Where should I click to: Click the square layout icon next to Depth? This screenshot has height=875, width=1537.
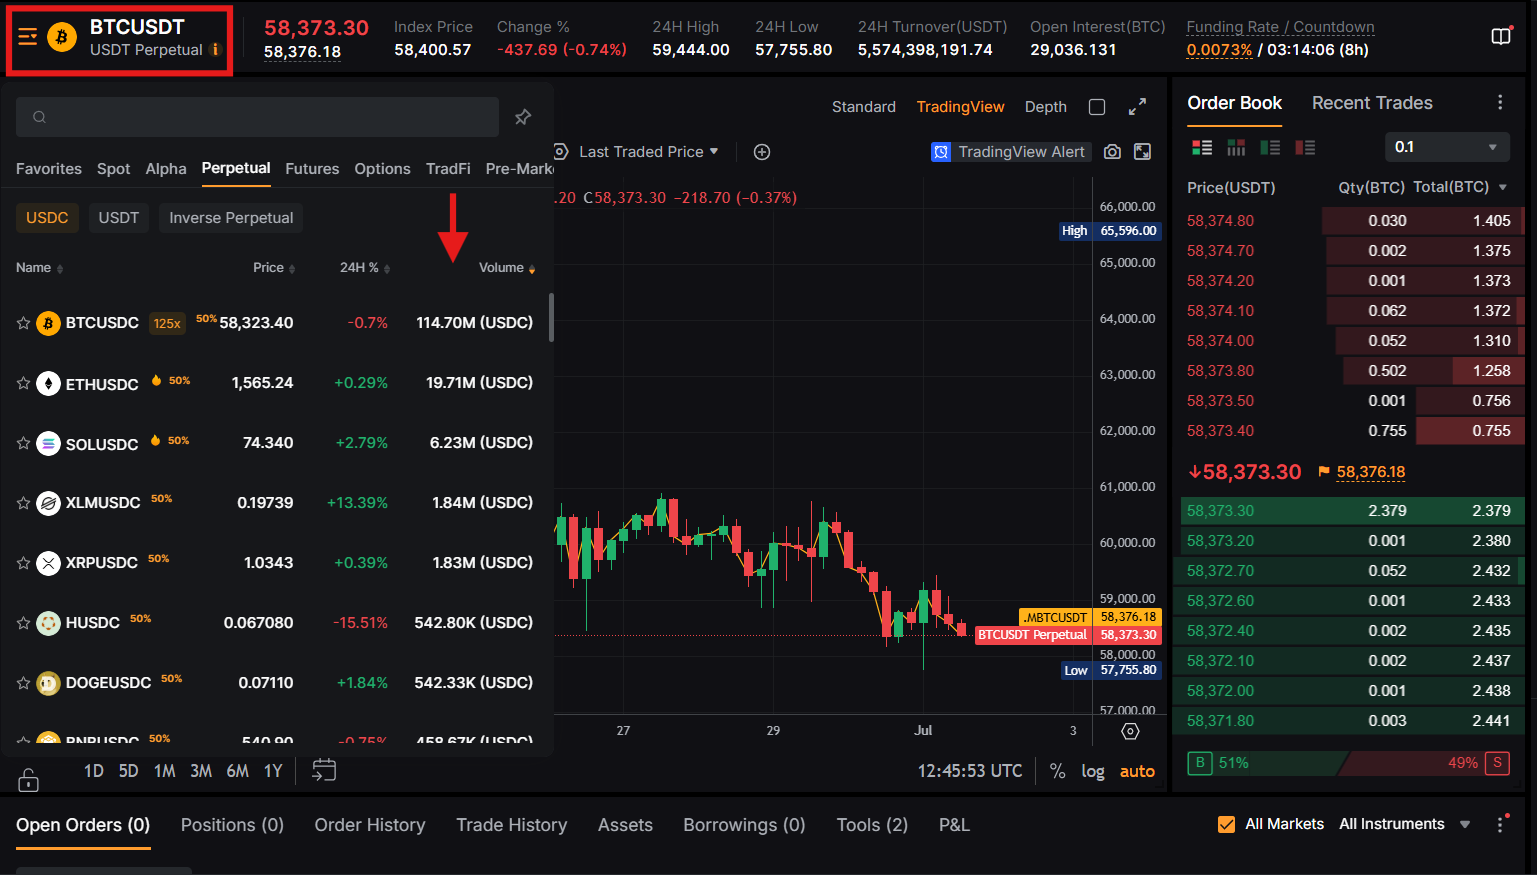point(1097,107)
